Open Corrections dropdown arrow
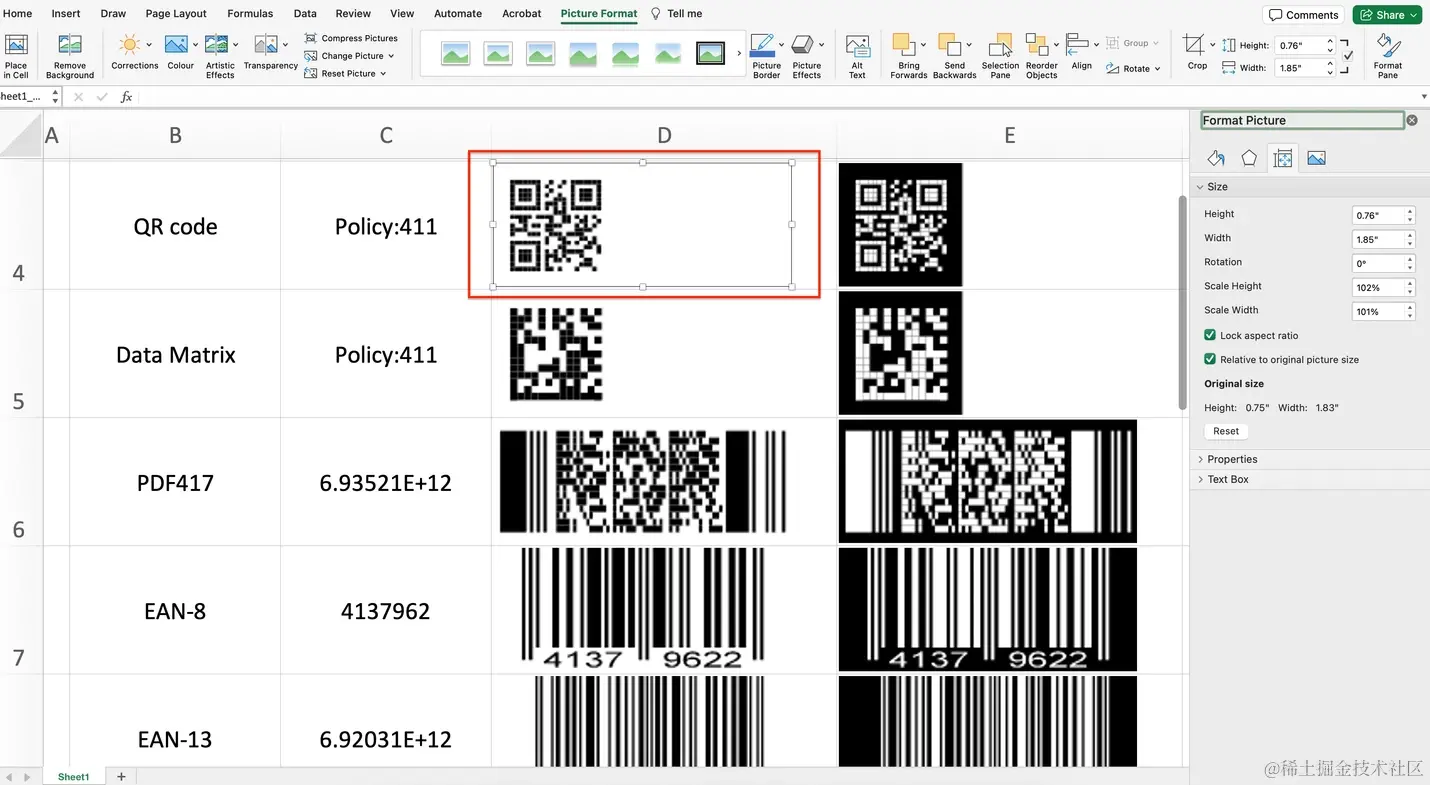1430x785 pixels. [x=149, y=44]
